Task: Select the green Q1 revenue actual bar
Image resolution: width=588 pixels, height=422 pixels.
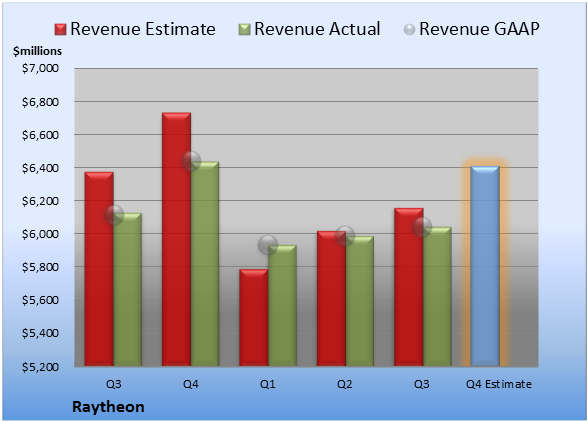Action: [x=282, y=306]
